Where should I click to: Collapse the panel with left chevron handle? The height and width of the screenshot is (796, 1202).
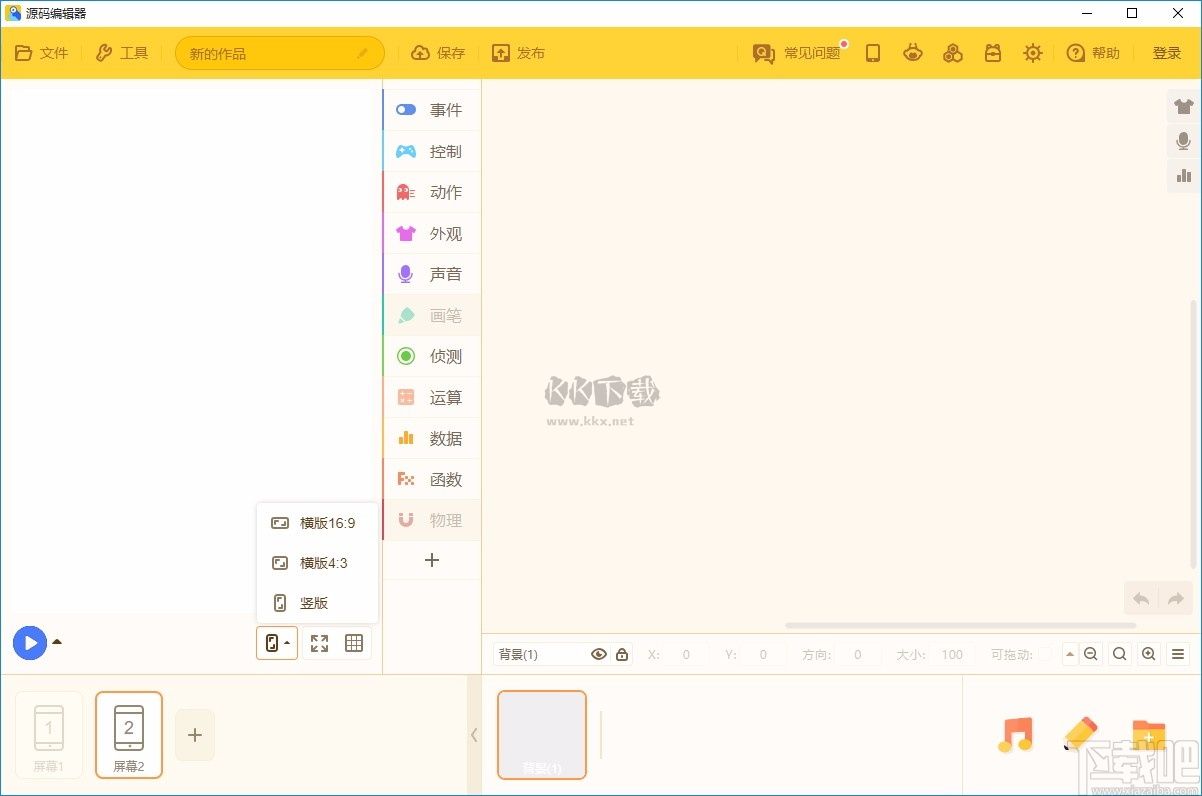[474, 735]
